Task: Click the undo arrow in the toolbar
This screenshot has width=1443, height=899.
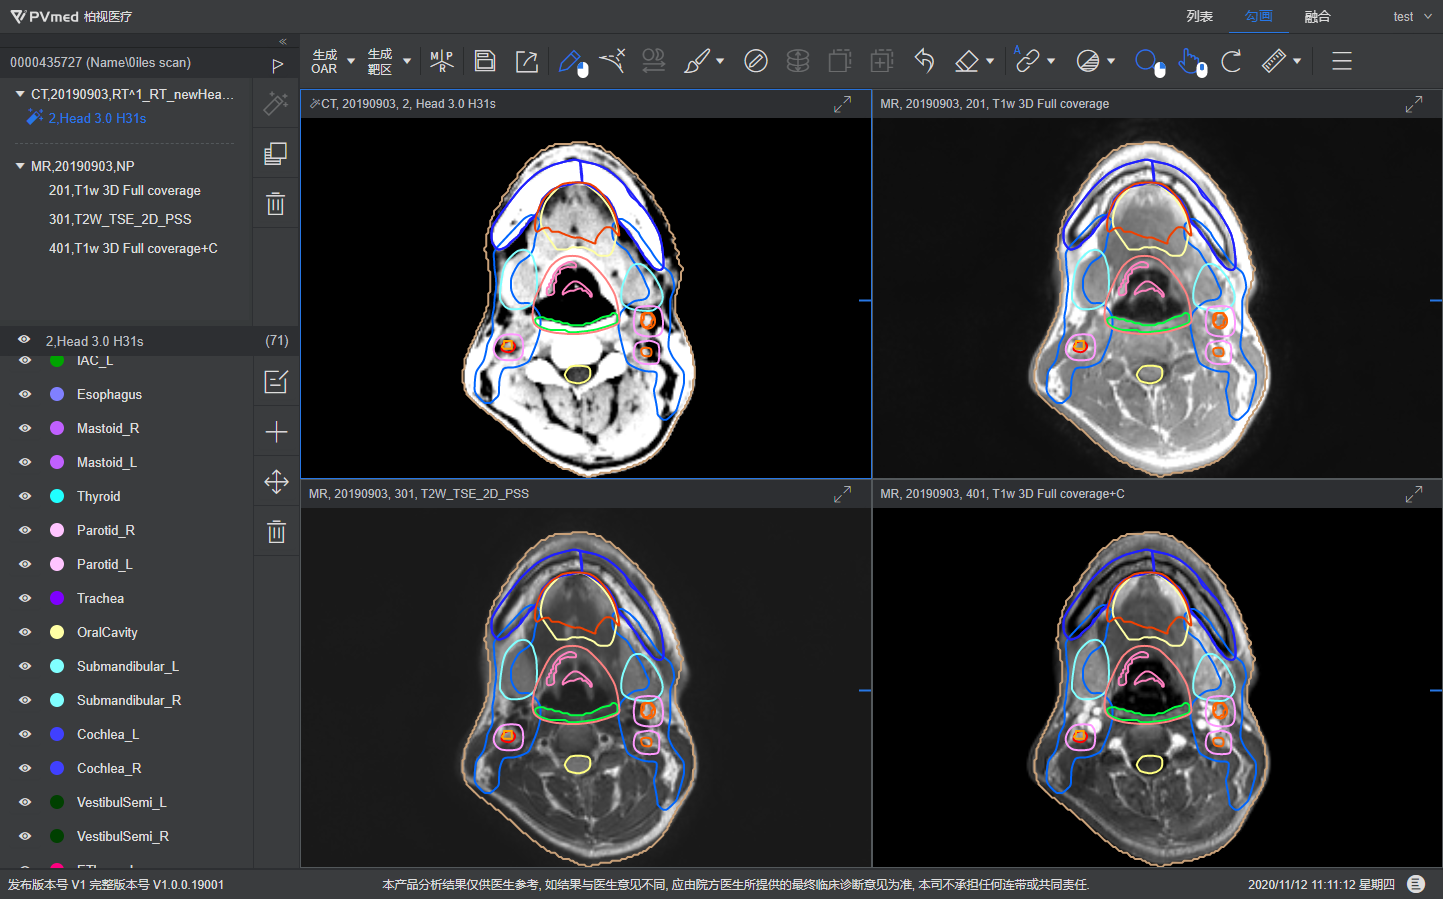Action: 924,61
